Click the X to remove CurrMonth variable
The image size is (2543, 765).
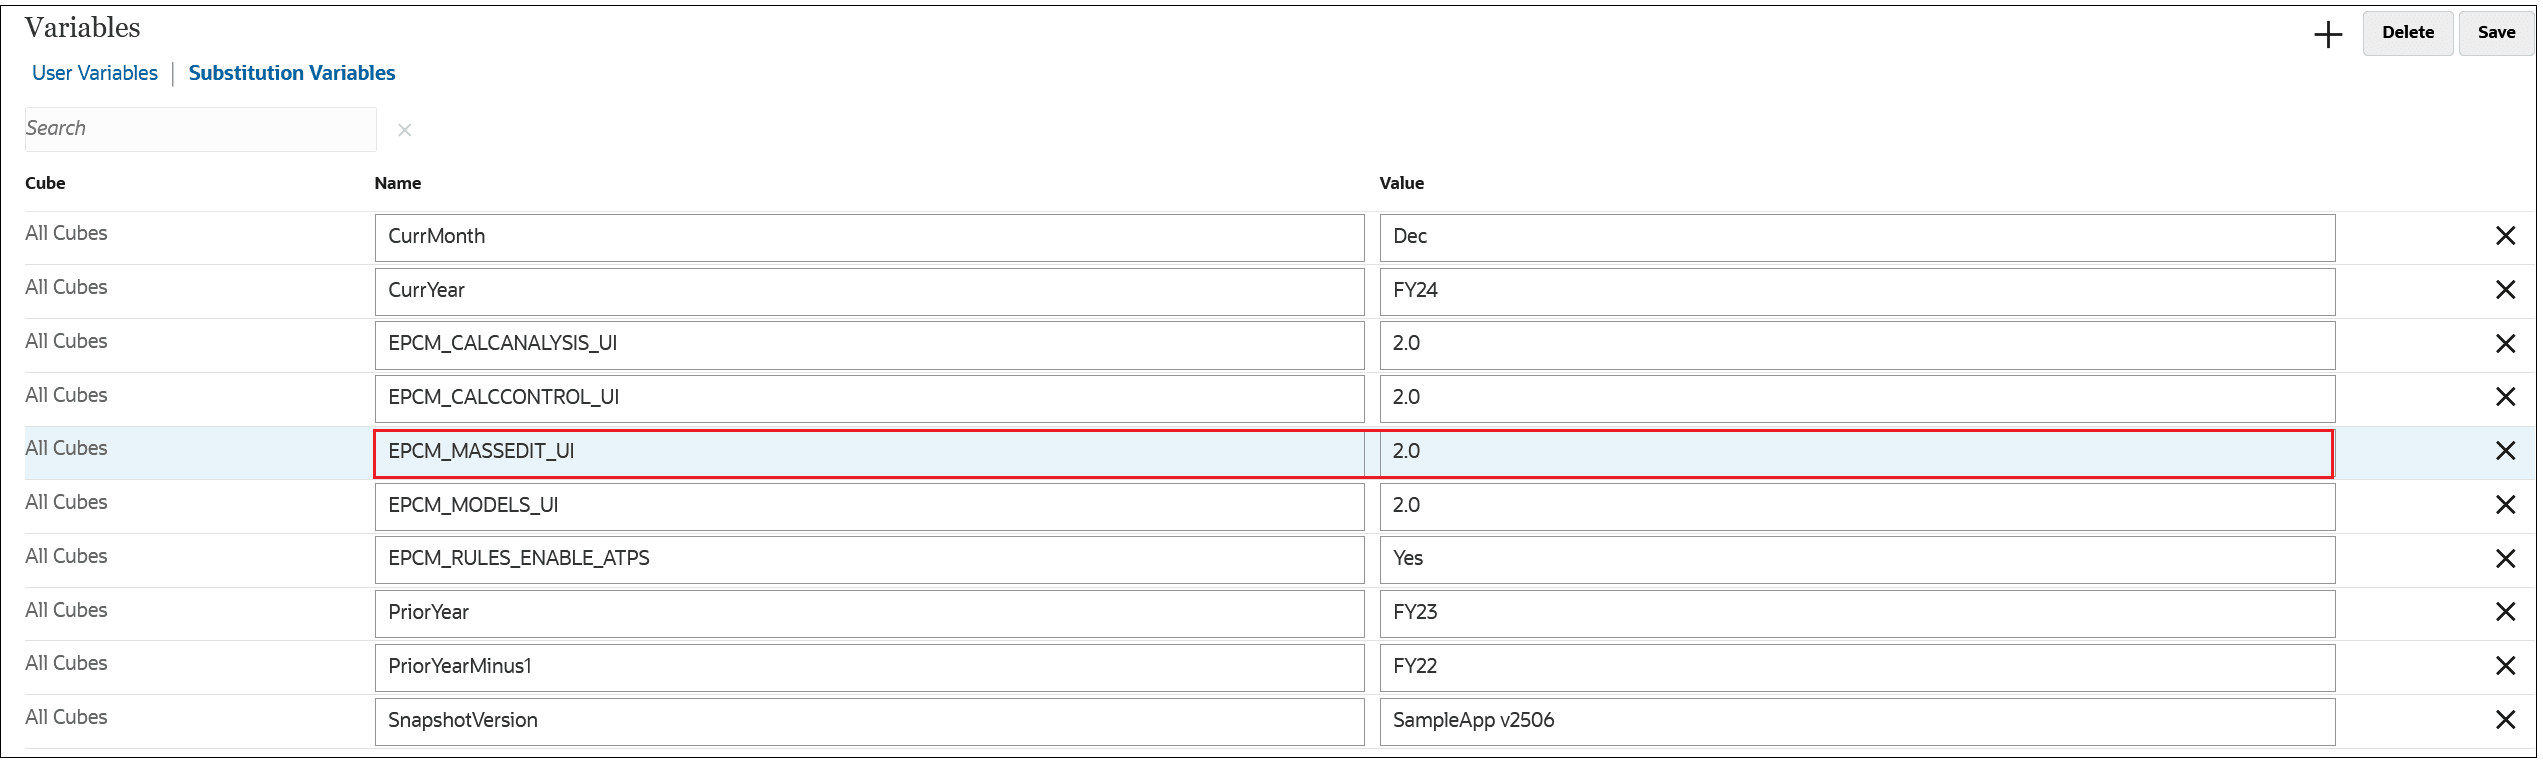coord(2505,236)
